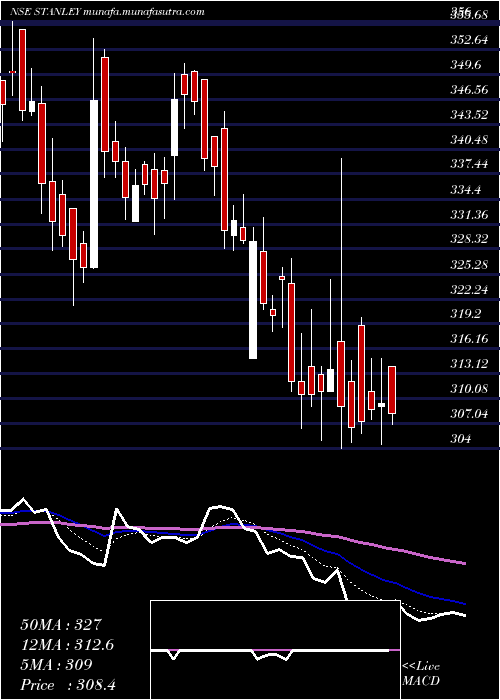
Task: Click the 'NSE STANLEY munafa.munafasutra.com' chart title
Action: [107, 12]
